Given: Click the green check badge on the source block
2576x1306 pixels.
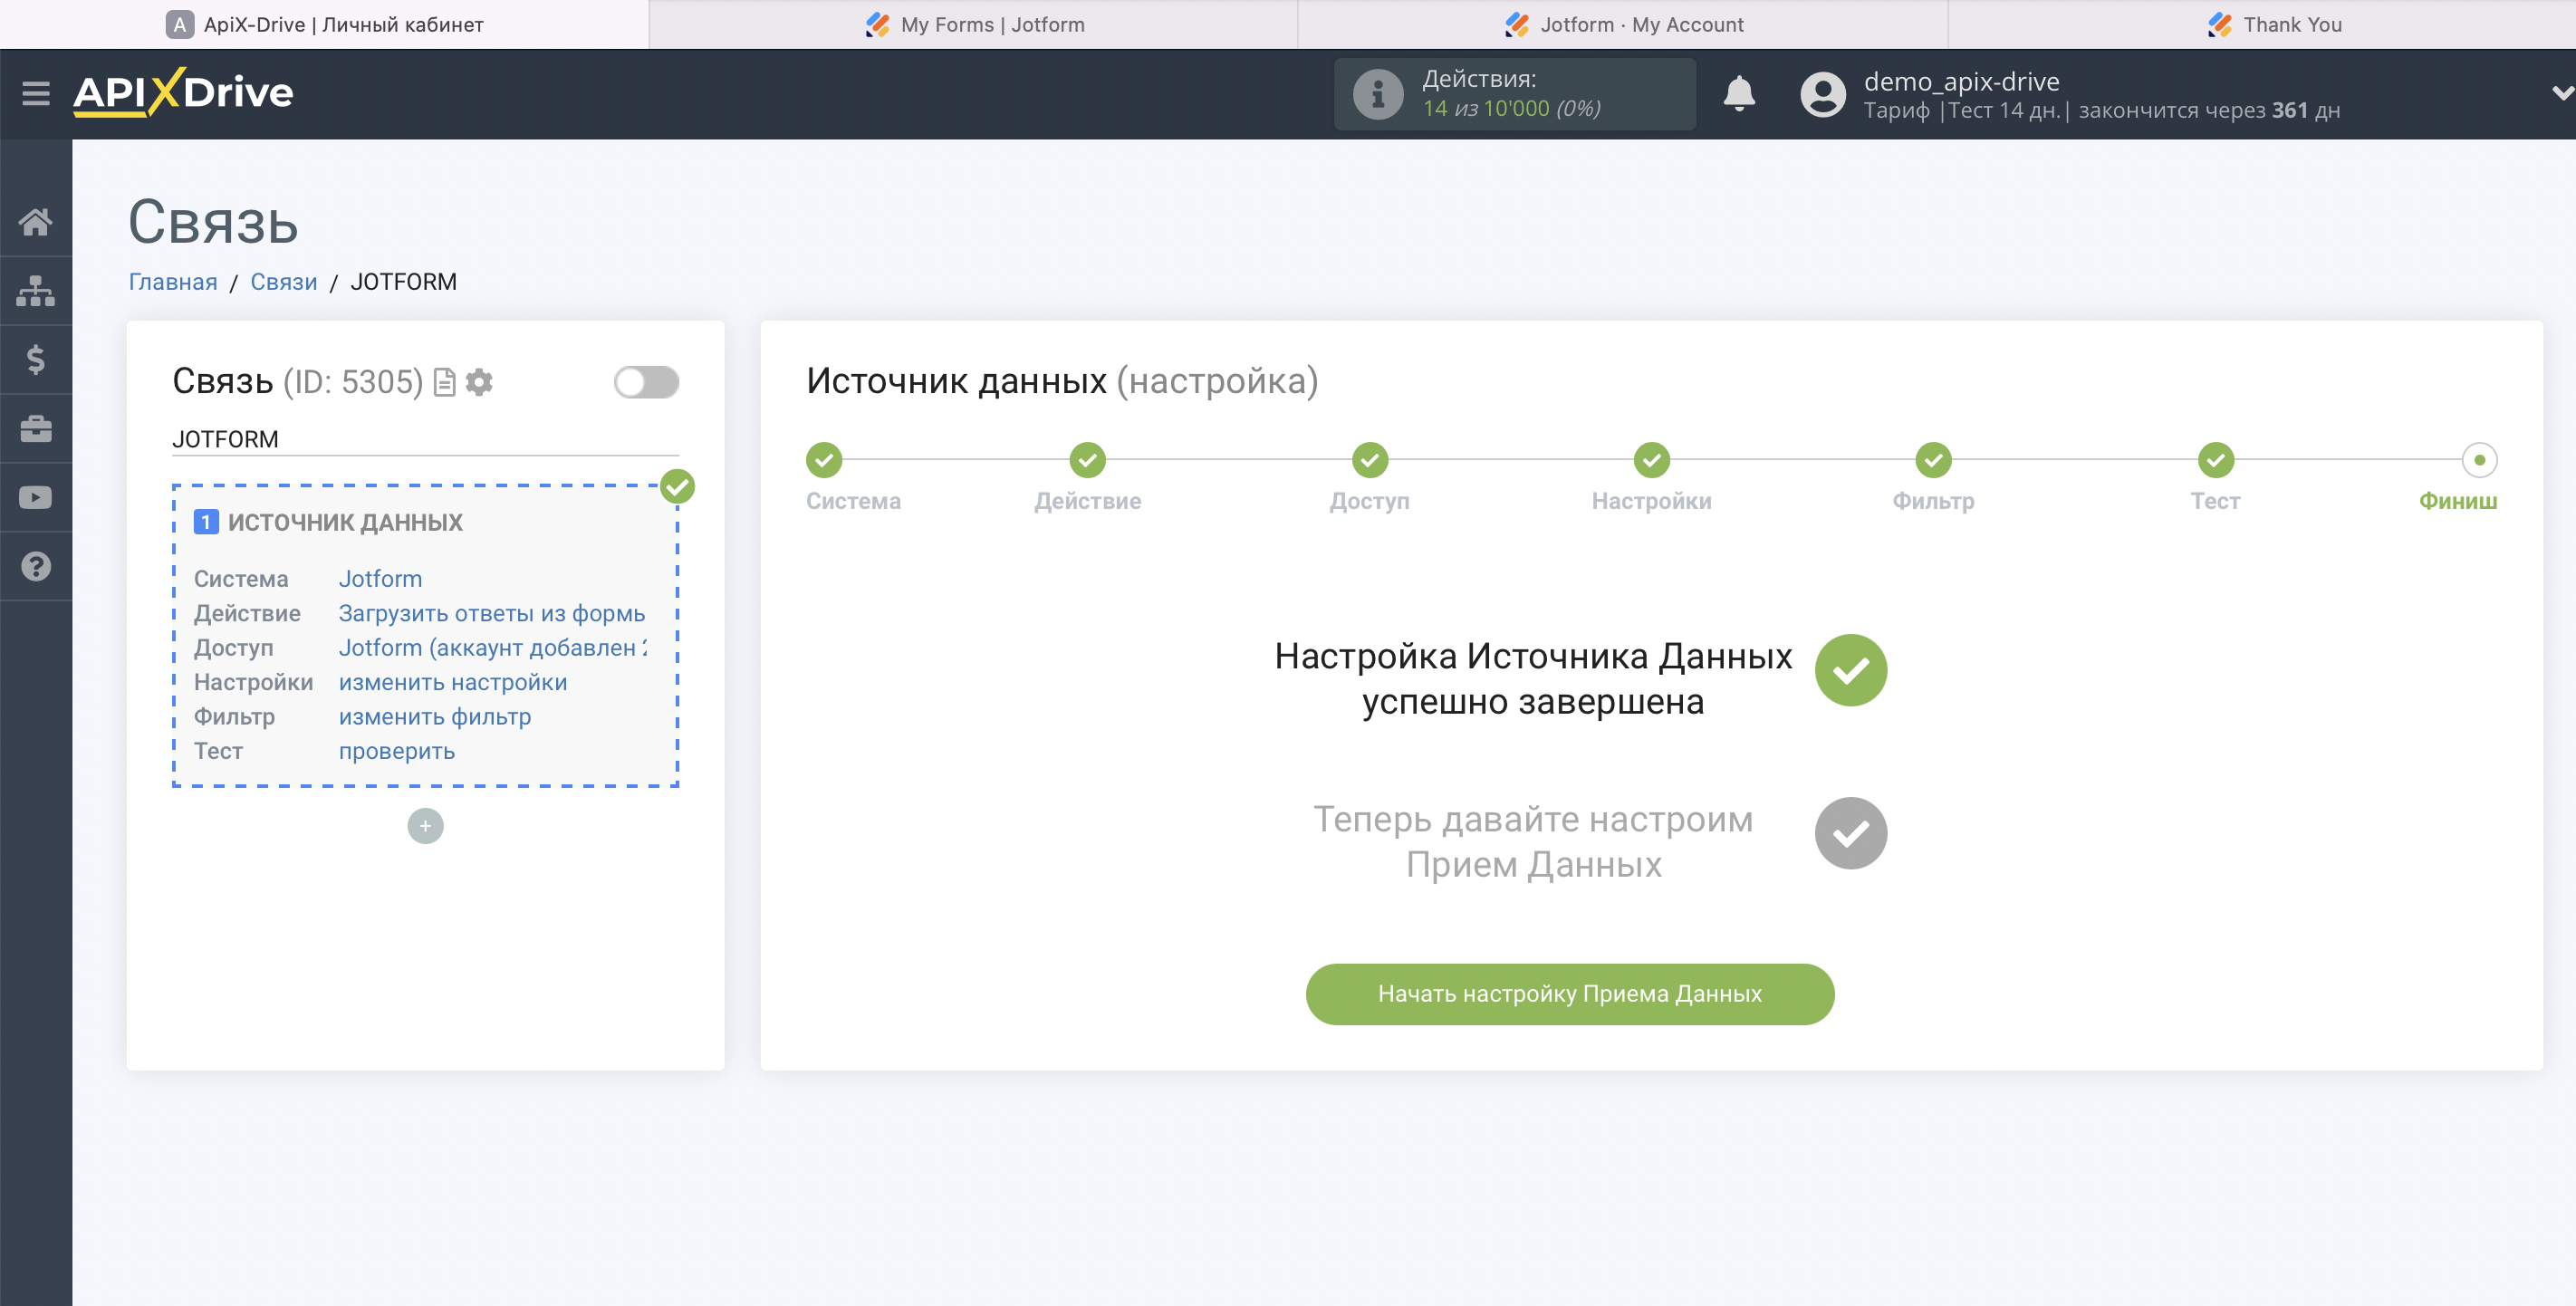Looking at the screenshot, I should (x=677, y=487).
